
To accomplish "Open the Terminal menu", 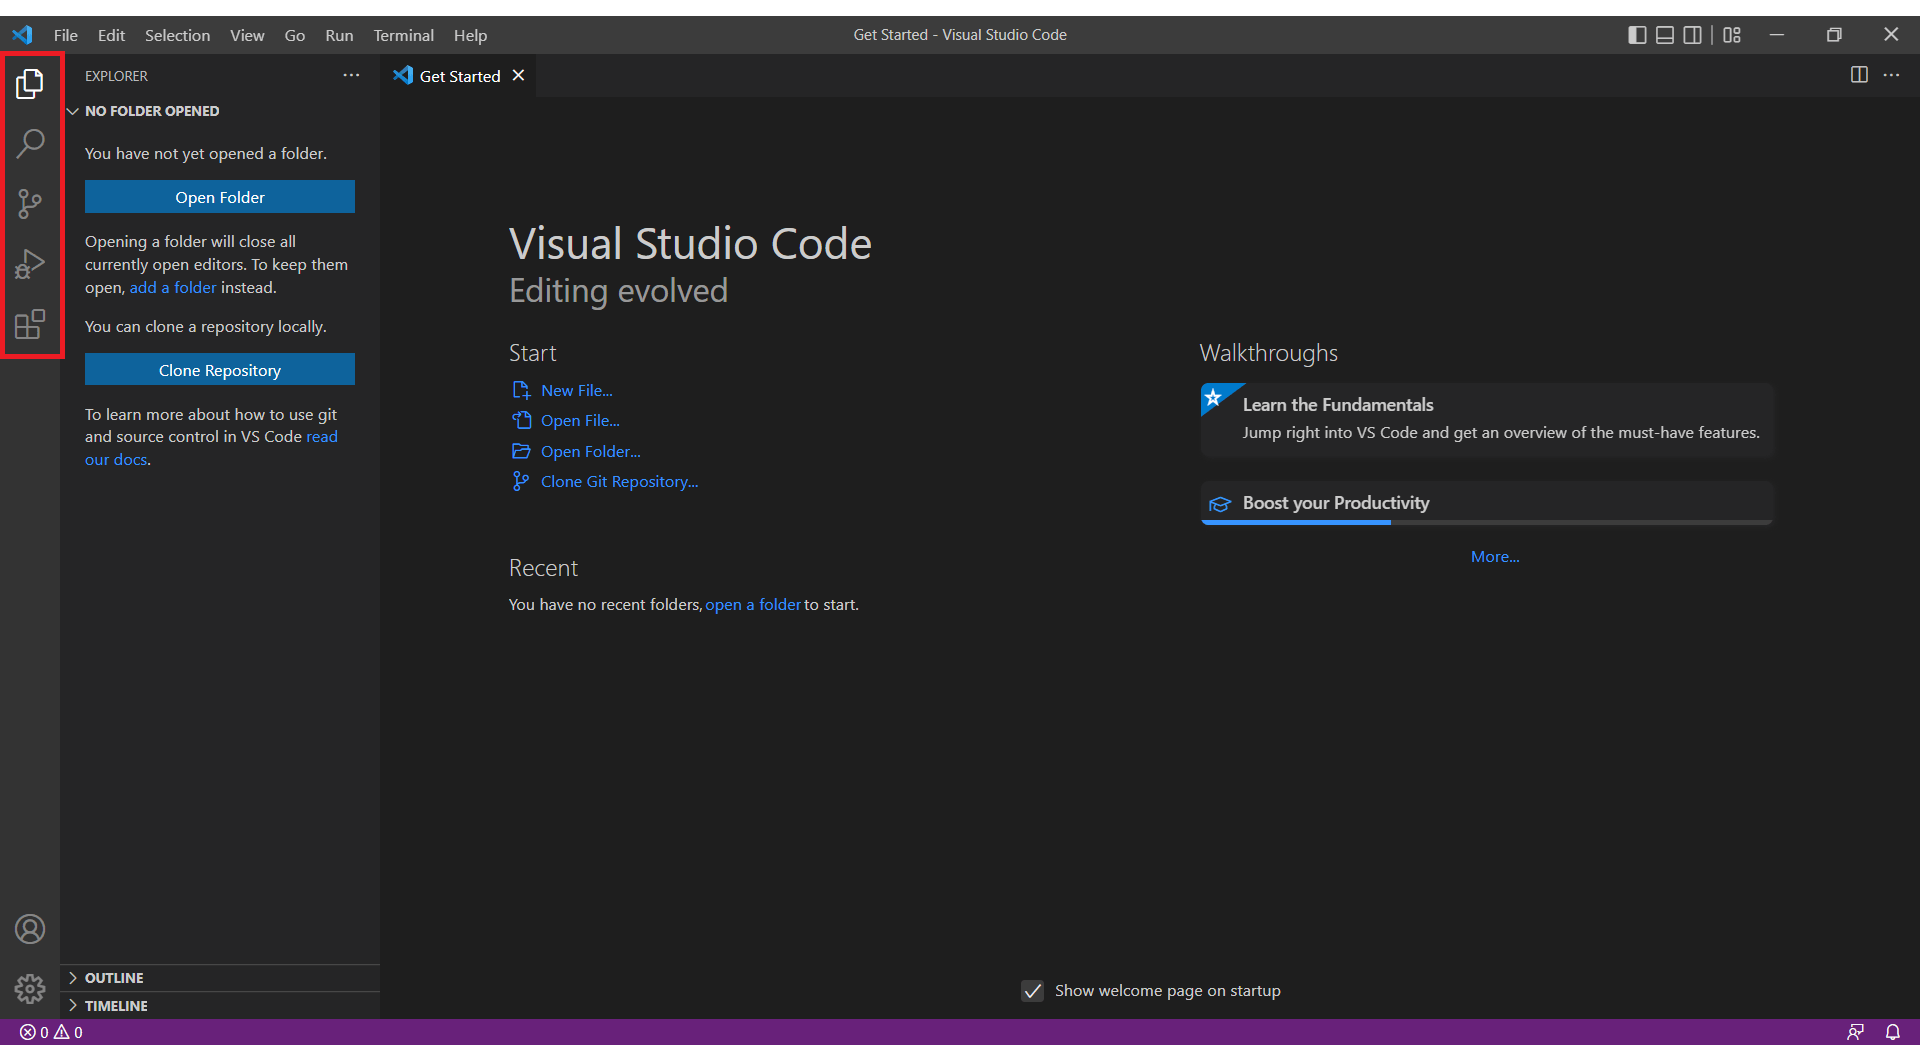I will pyautogui.click(x=403, y=35).
